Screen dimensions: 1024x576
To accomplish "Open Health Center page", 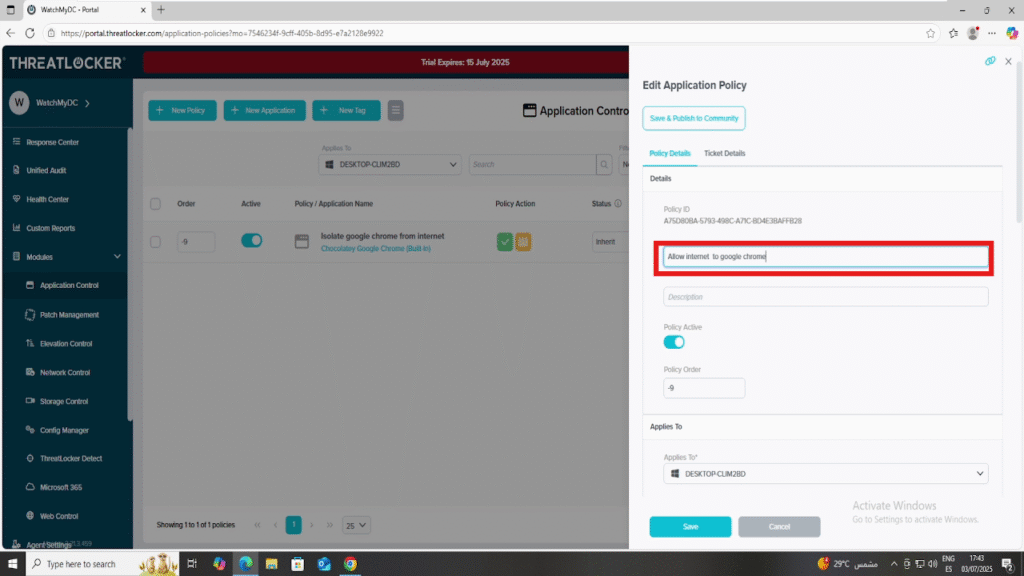I will [47, 199].
